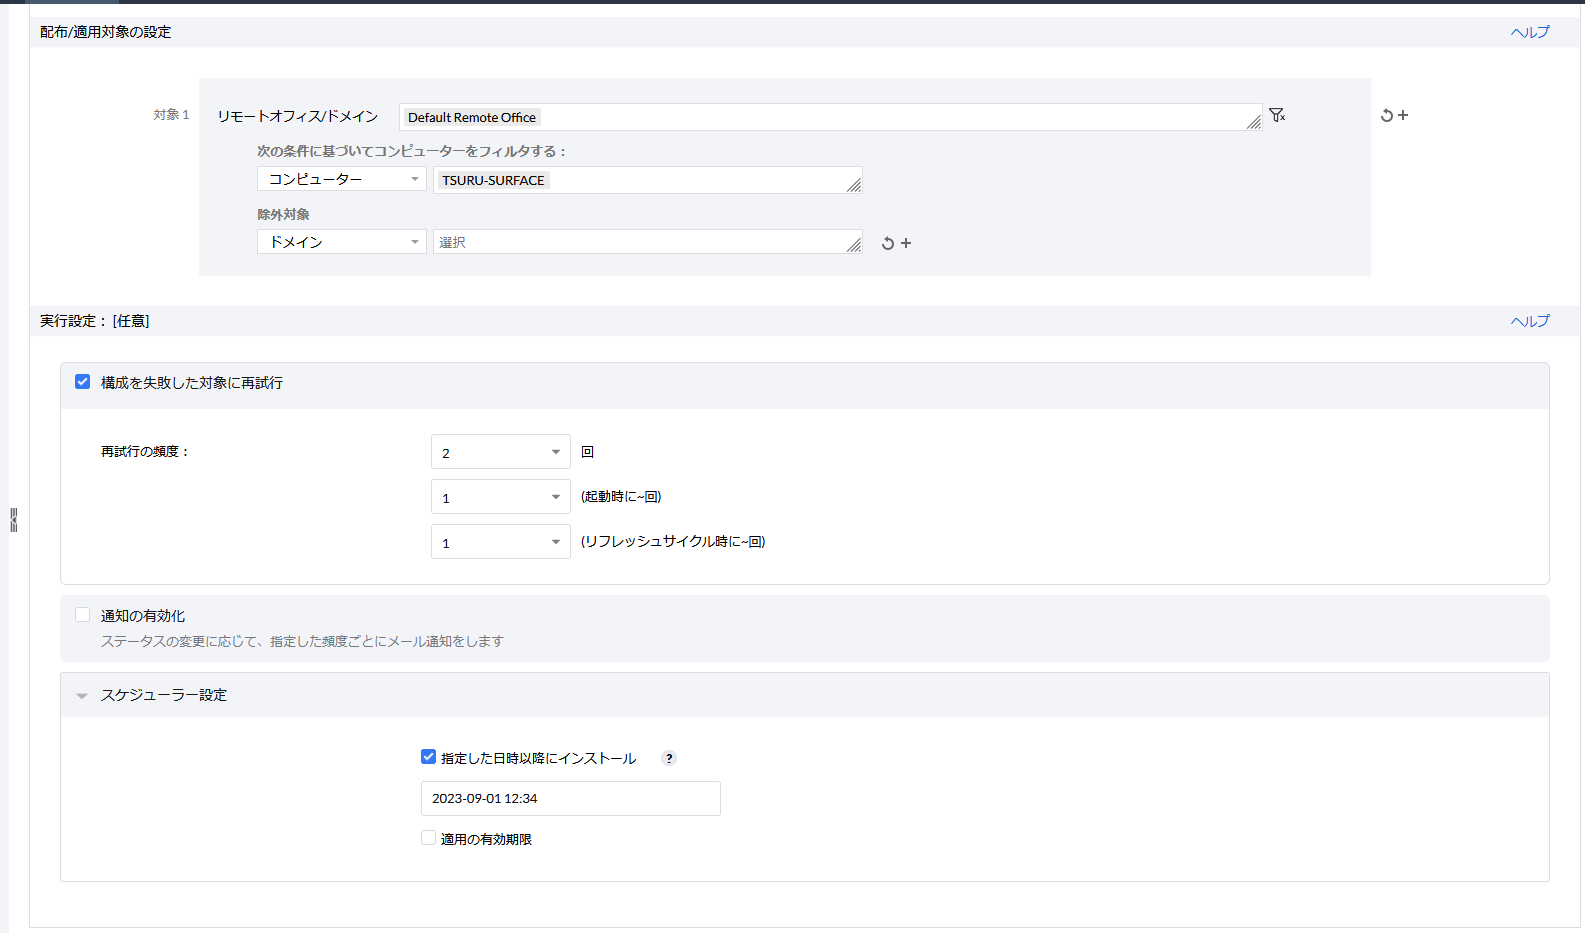Enable the notification checkbox
Viewport: 1585px width, 933px height.
[x=83, y=615]
